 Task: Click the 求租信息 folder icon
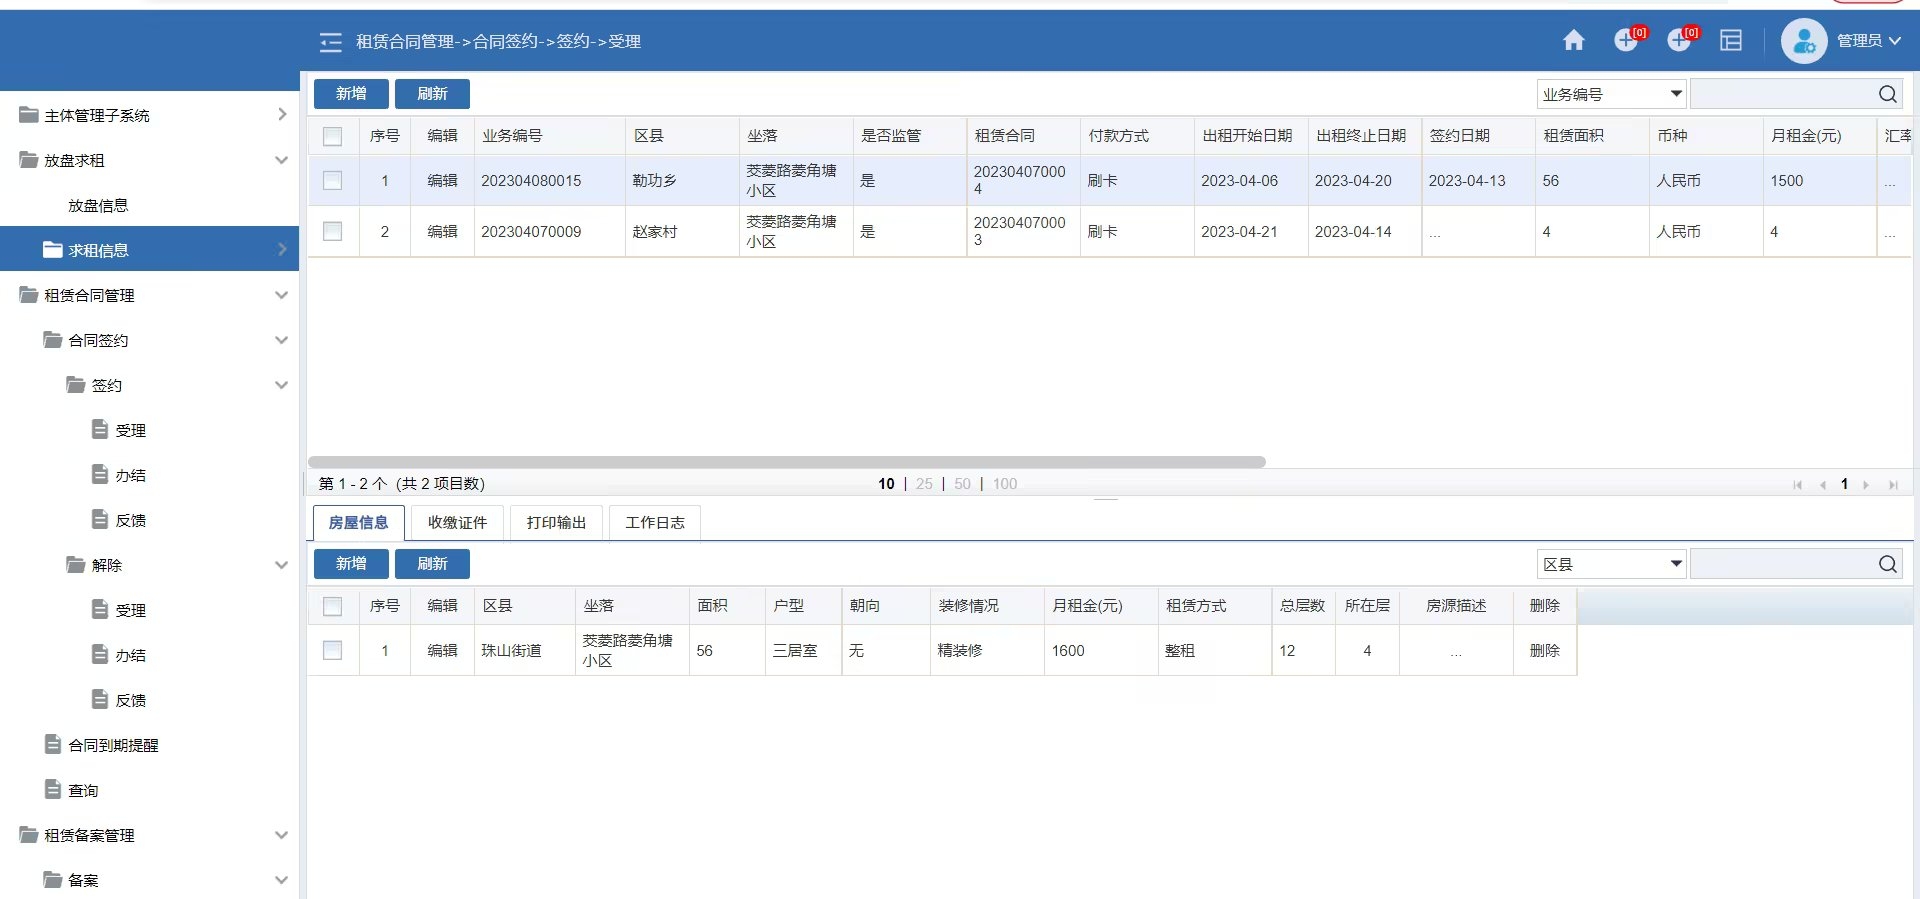pos(53,250)
